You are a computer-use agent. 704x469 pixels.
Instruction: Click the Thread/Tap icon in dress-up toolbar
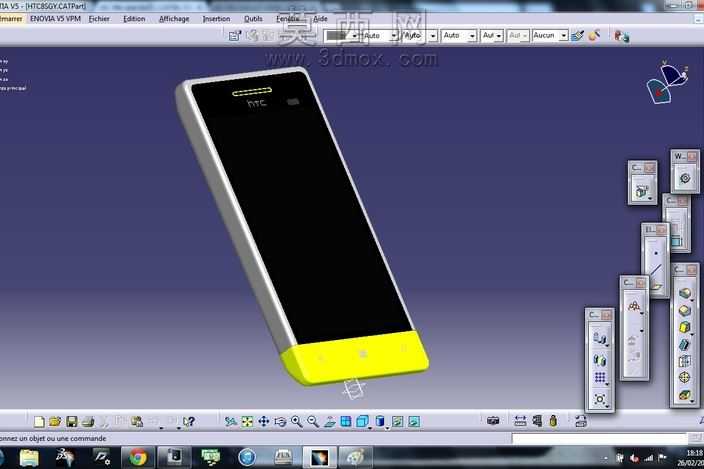tap(684, 377)
